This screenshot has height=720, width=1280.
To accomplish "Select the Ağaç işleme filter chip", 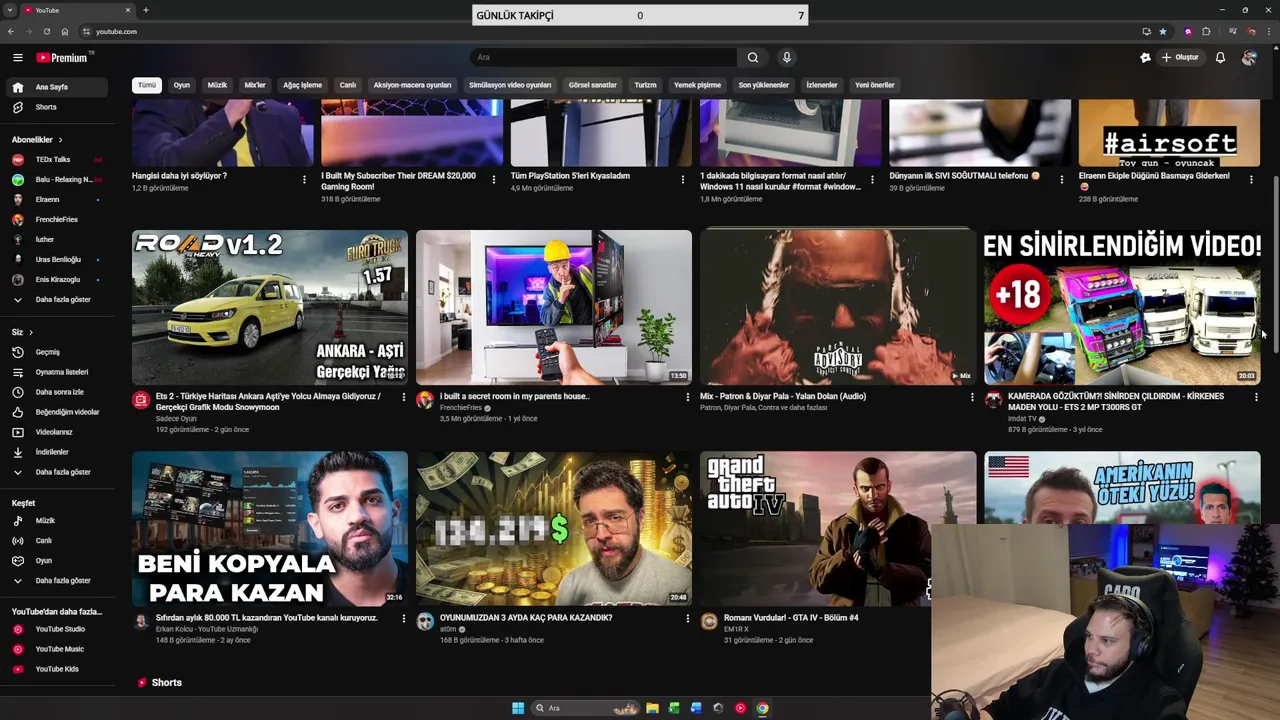I will pos(302,85).
